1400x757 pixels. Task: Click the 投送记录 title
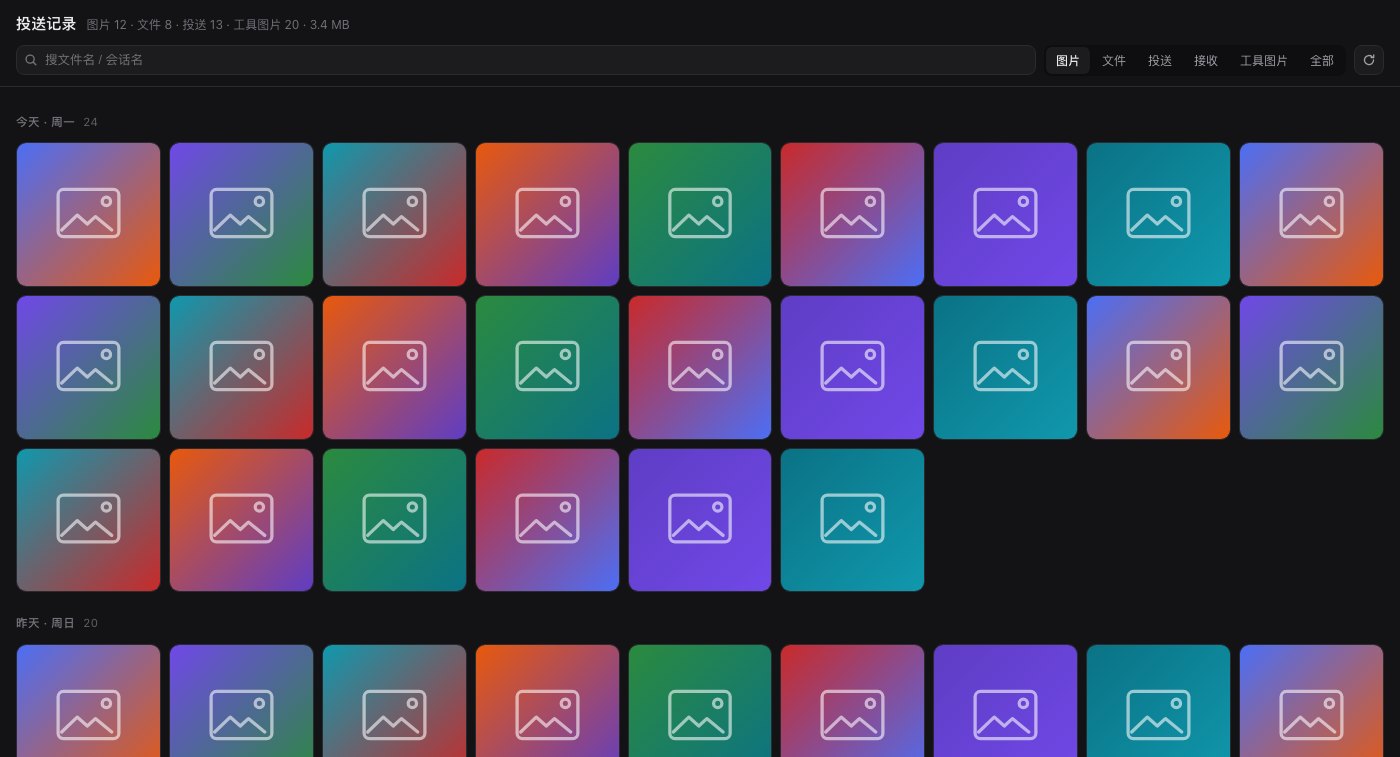(46, 24)
